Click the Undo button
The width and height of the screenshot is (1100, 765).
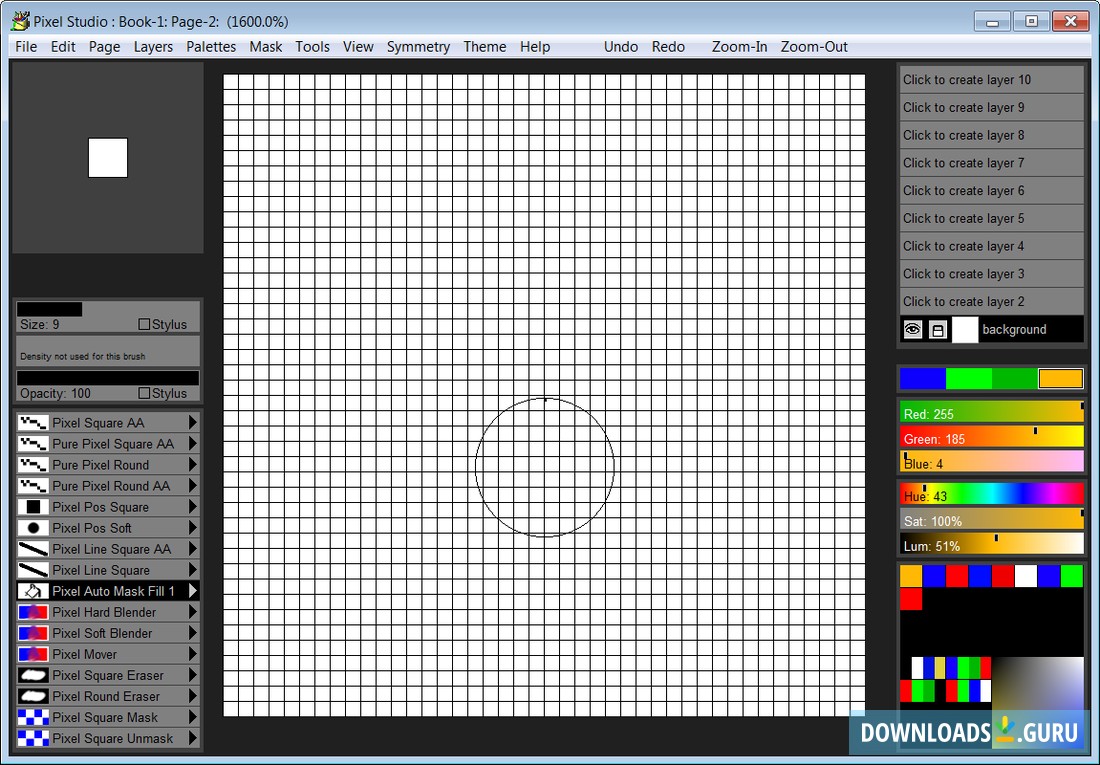pyautogui.click(x=621, y=46)
